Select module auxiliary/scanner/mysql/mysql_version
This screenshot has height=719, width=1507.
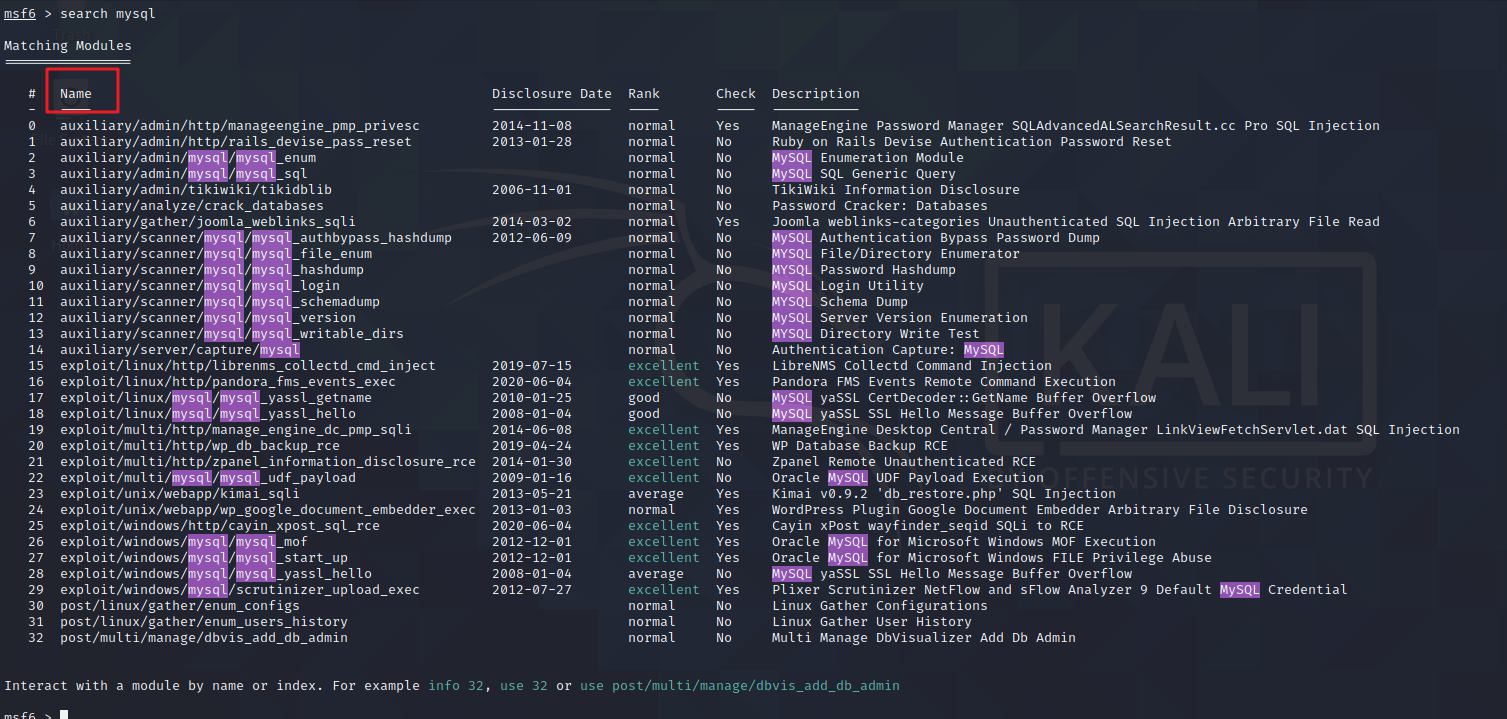click(208, 318)
